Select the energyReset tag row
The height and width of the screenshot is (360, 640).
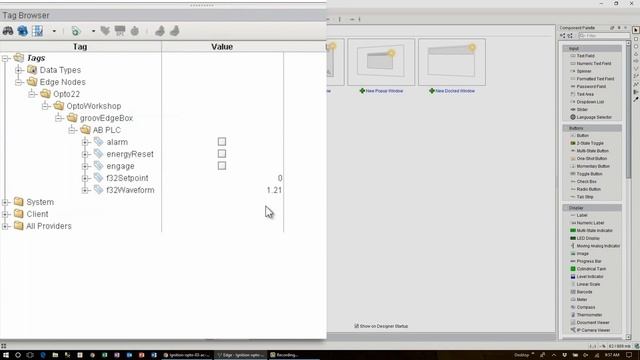[x=130, y=154]
